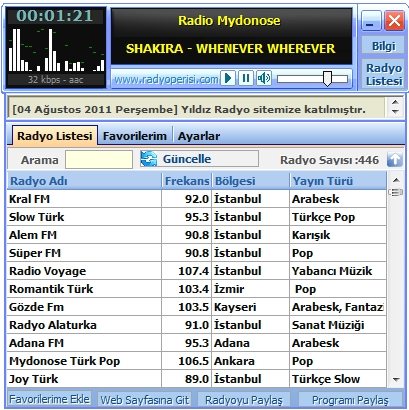
Task: Toggle the Radyo Listesi panel button
Action: point(383,74)
